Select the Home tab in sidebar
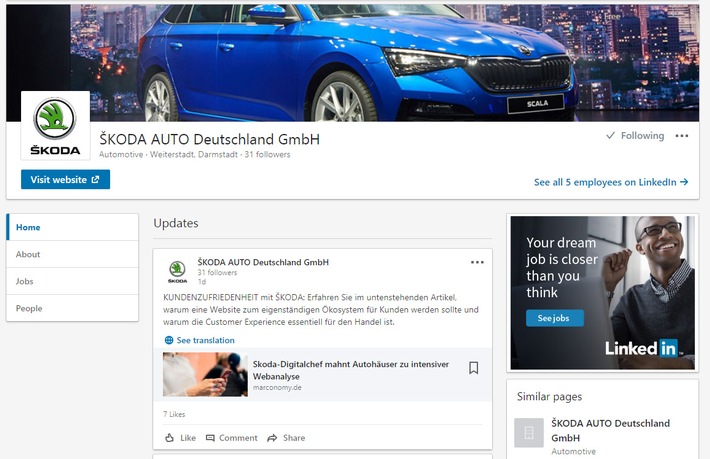Image resolution: width=710 pixels, height=459 pixels. coord(73,227)
